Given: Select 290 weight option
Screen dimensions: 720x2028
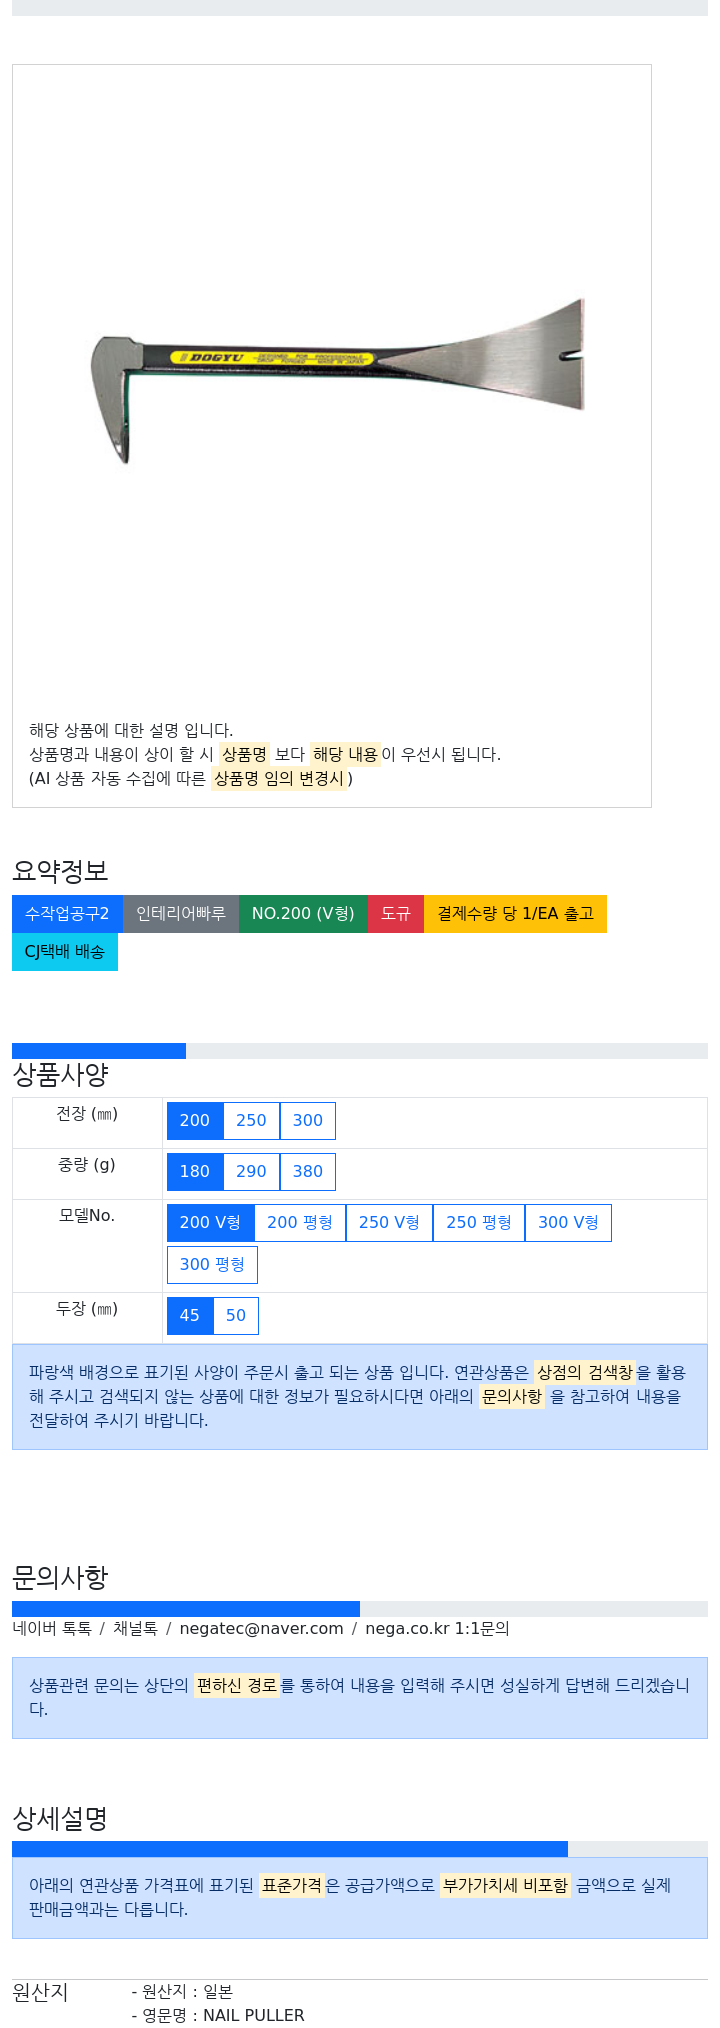Looking at the screenshot, I should click(x=251, y=1172).
